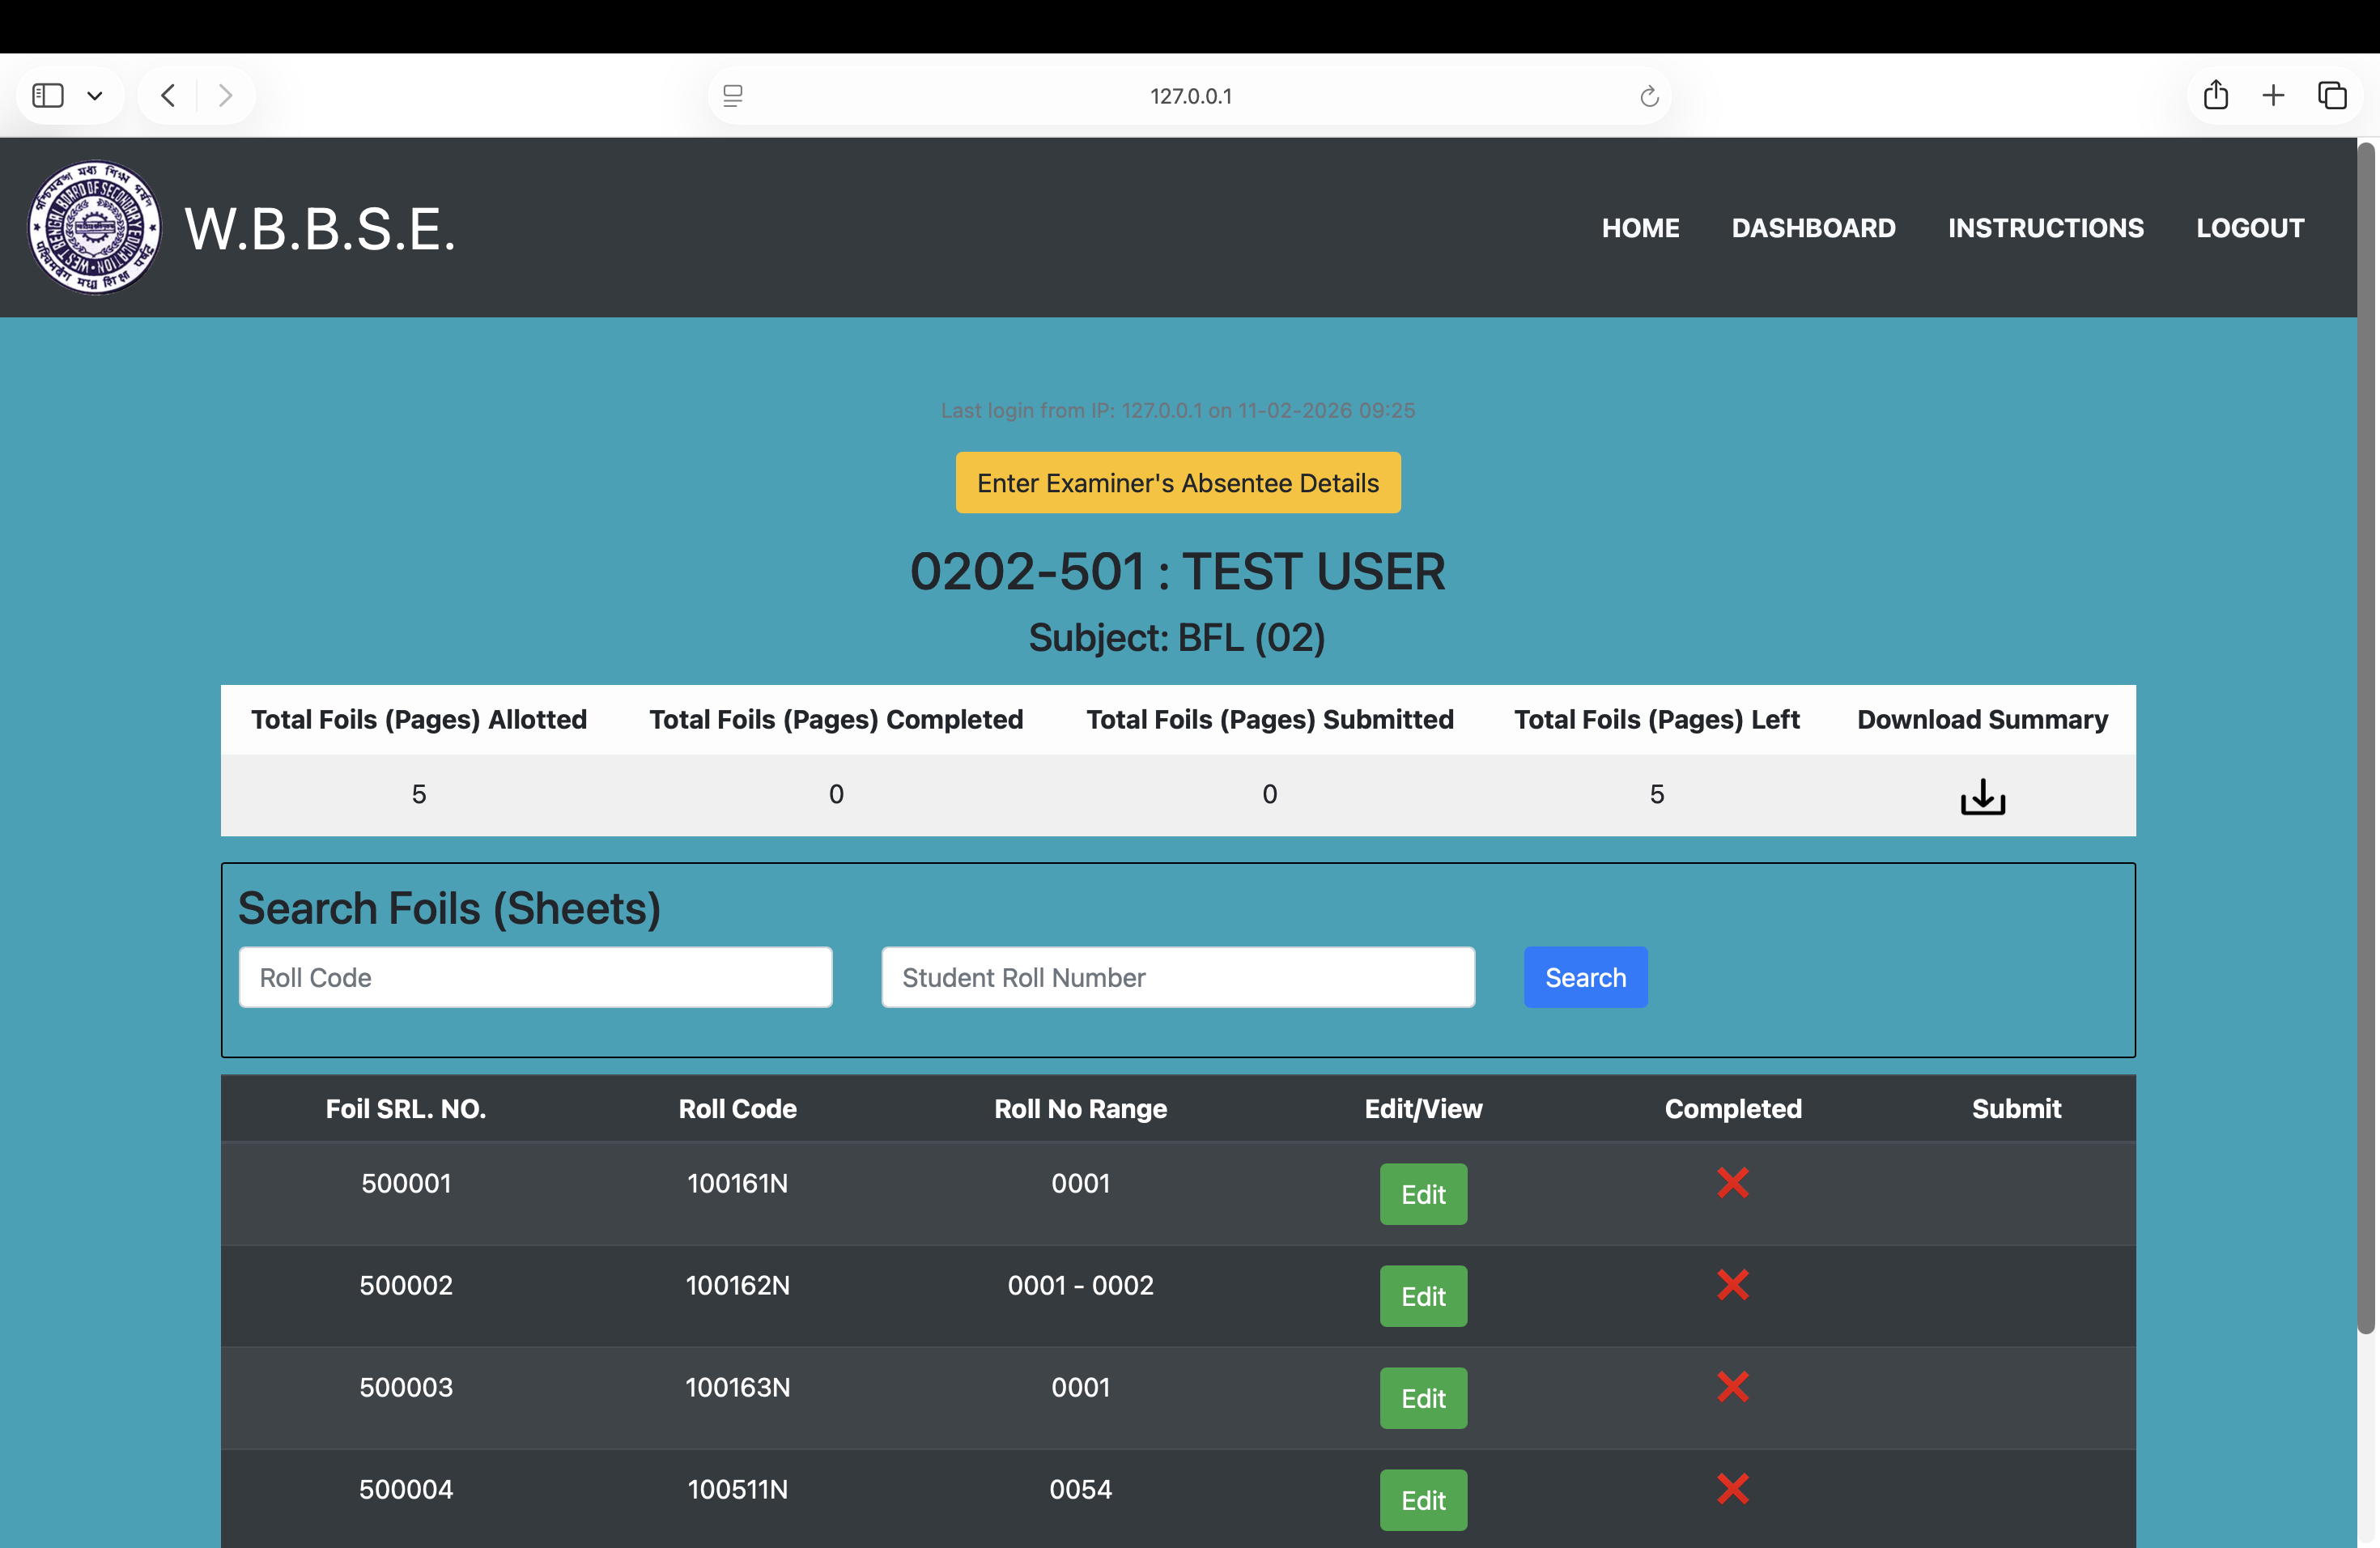
Task: Click red cross for foil 500001
Action: point(1732,1183)
